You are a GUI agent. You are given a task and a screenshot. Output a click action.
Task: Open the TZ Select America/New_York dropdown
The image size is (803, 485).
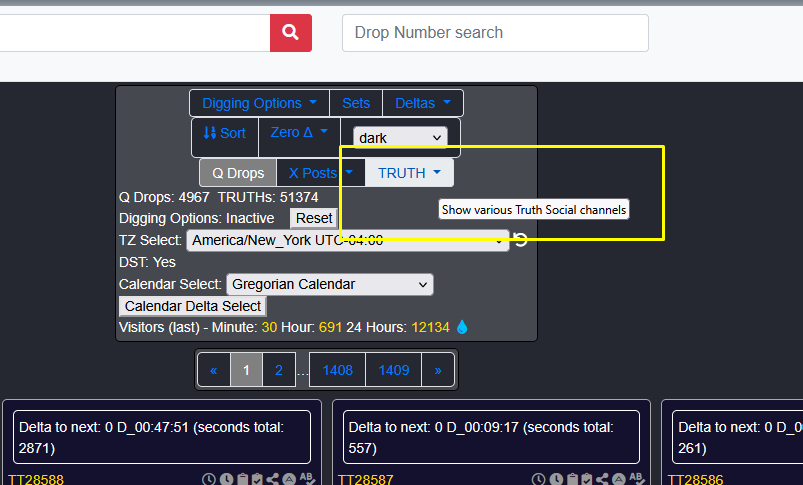348,240
